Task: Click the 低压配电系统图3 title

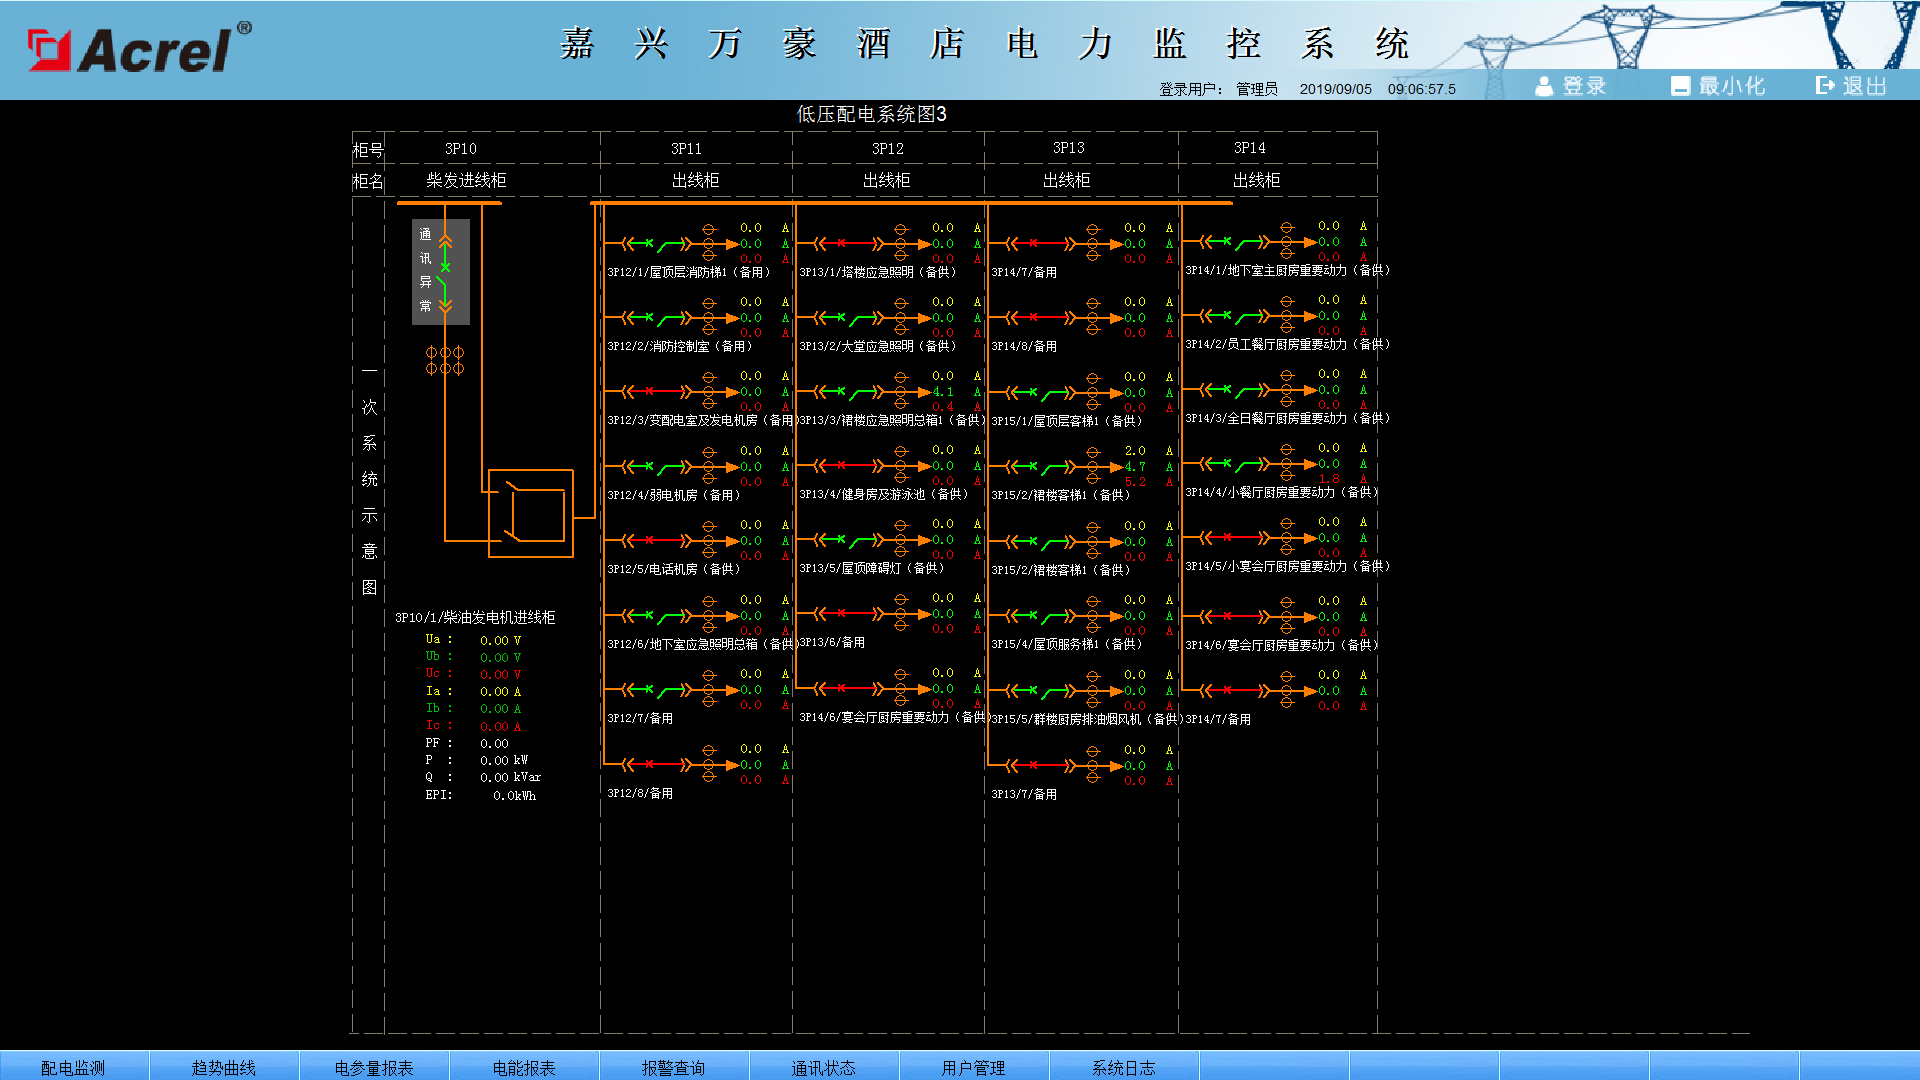Action: tap(871, 114)
